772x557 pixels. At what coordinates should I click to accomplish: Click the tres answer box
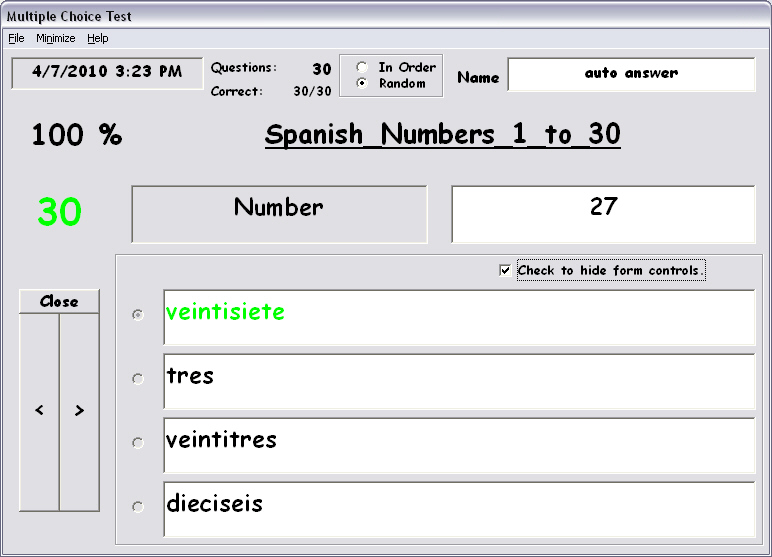pos(458,381)
